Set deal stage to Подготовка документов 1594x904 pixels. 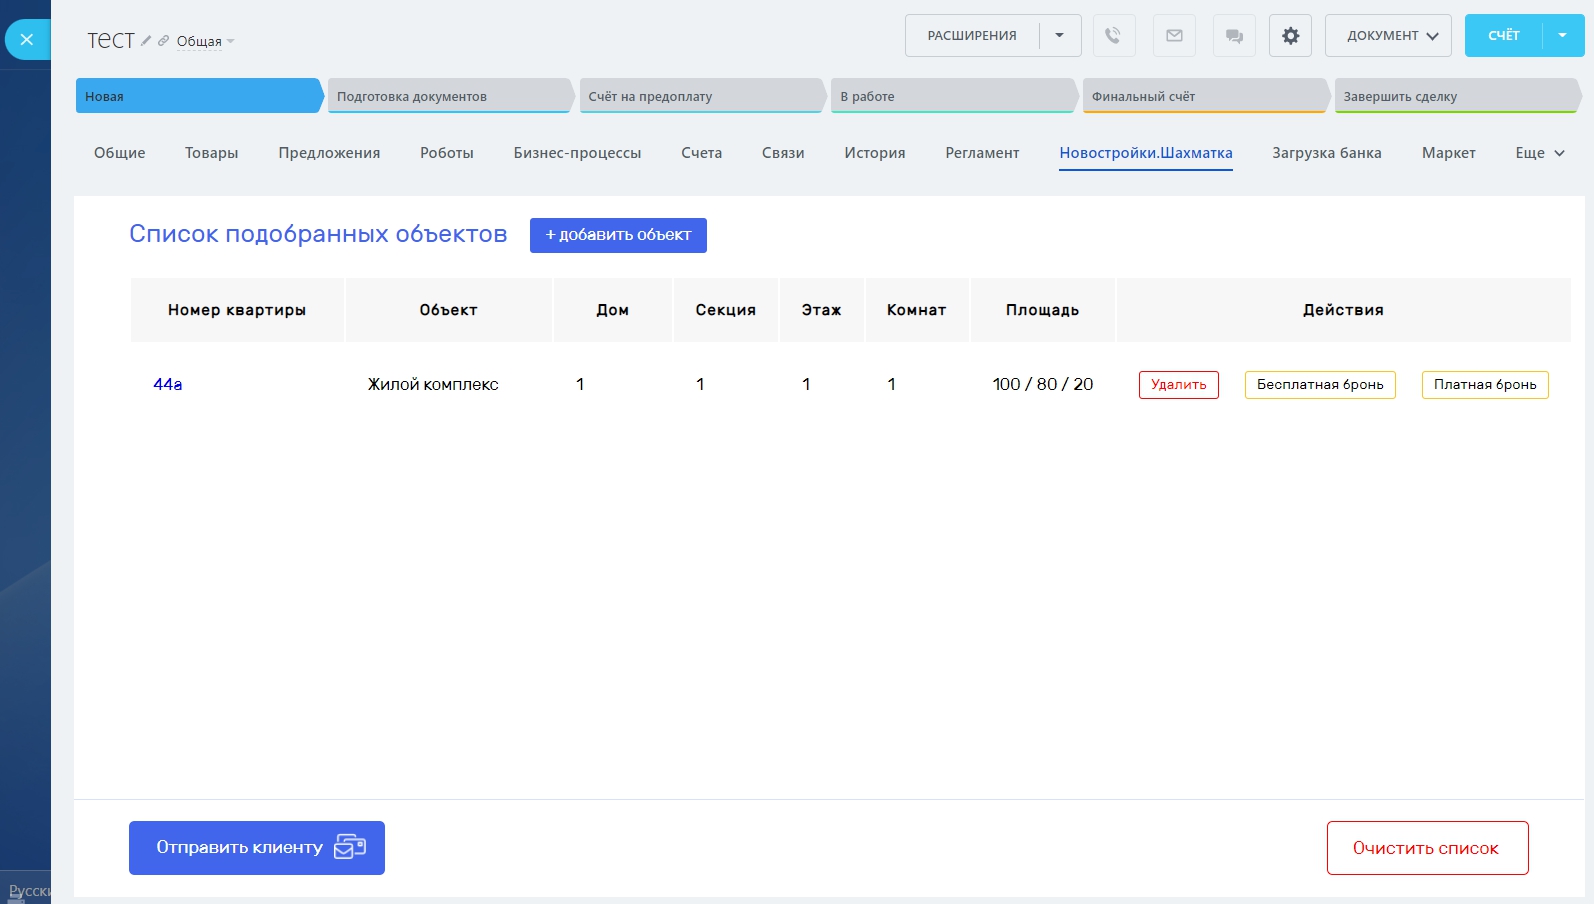tap(449, 96)
